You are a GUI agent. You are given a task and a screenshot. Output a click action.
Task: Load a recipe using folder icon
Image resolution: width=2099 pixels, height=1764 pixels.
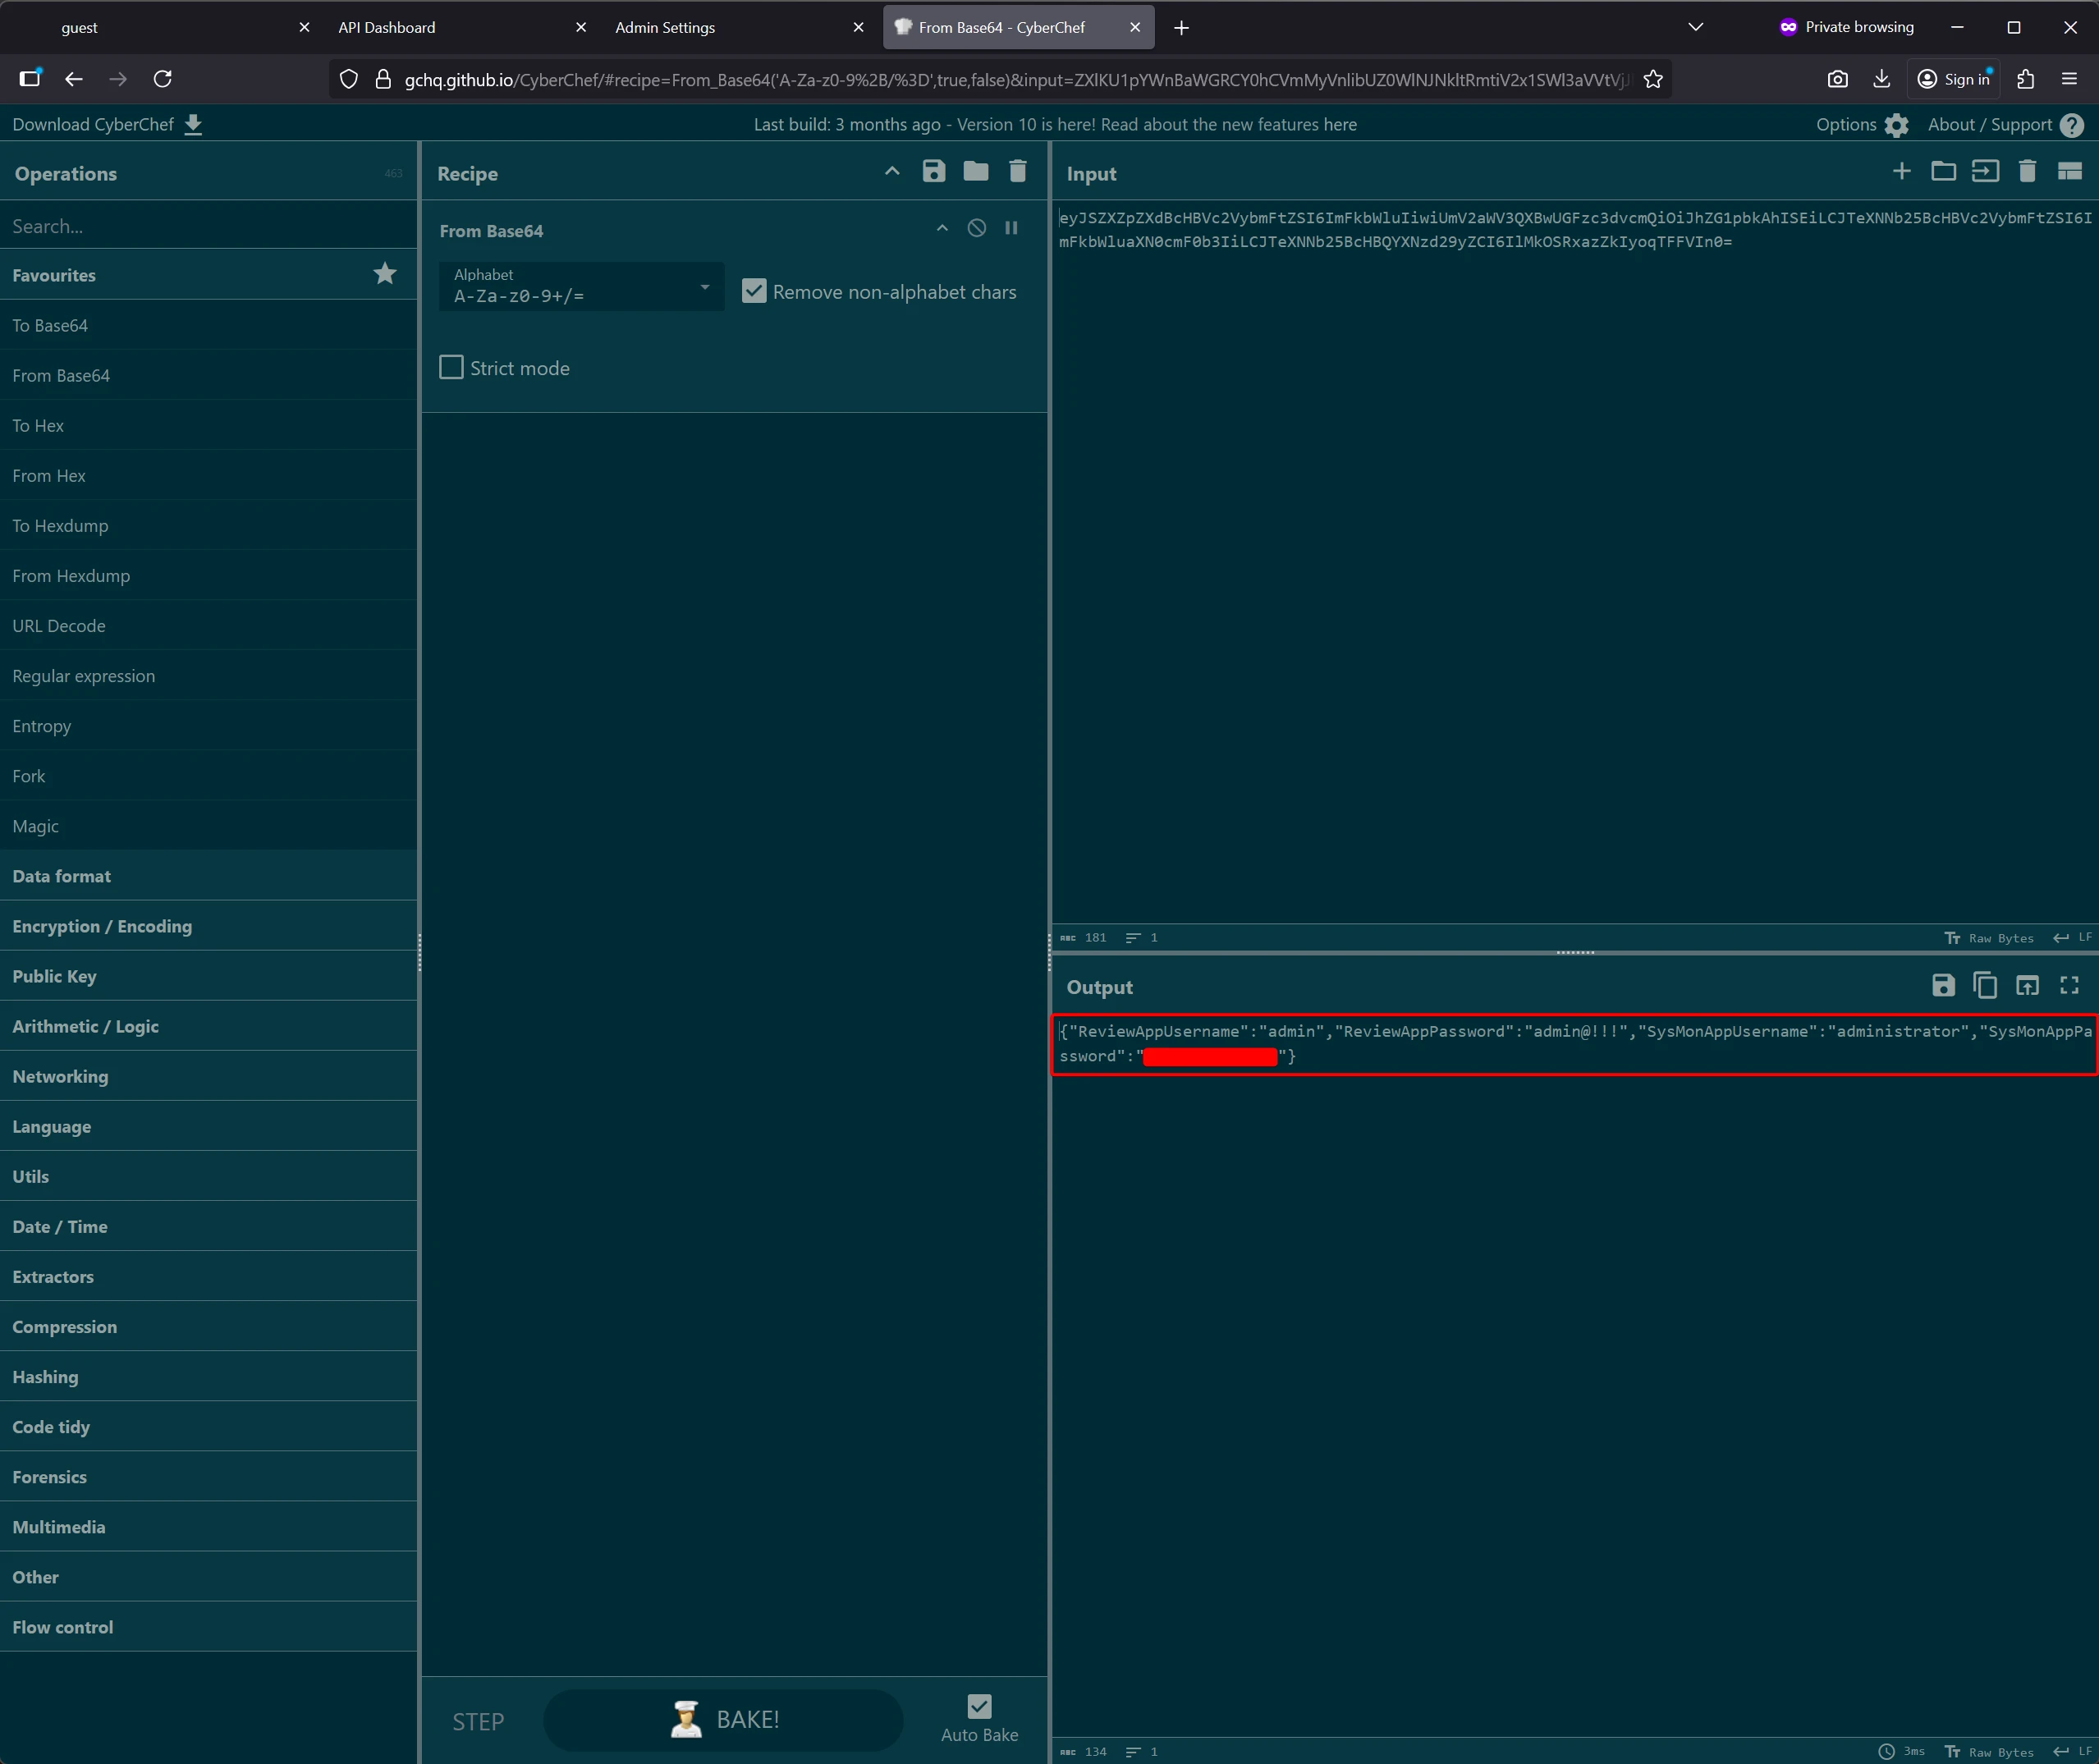point(975,172)
